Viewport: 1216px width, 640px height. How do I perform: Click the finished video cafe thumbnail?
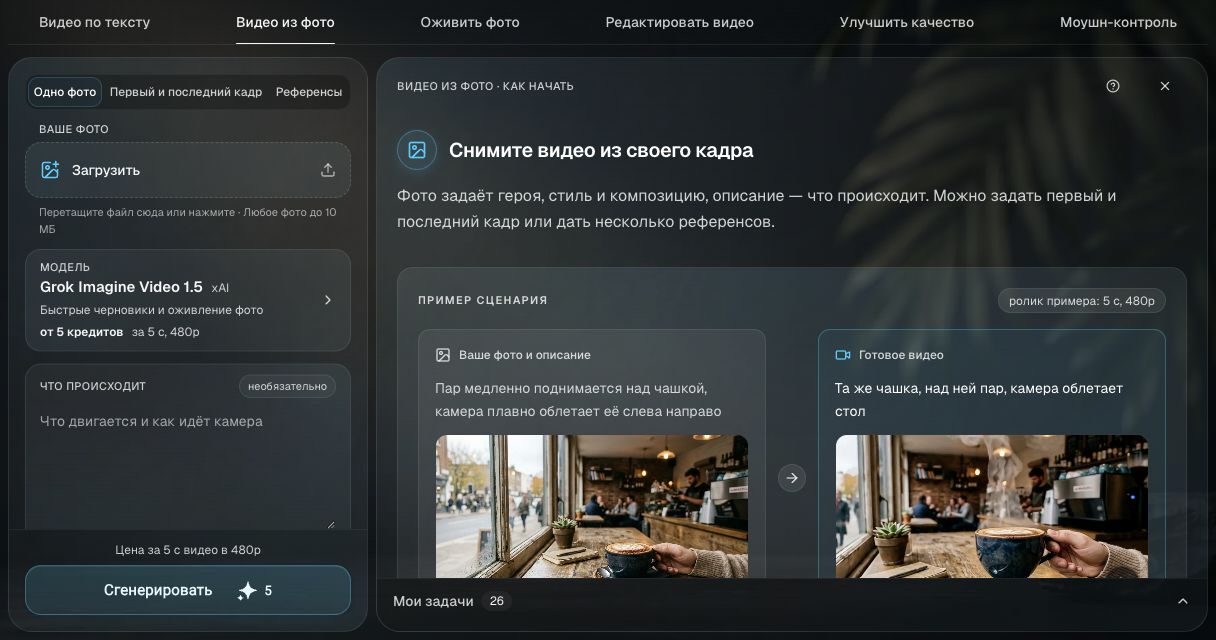pyautogui.click(x=992, y=506)
